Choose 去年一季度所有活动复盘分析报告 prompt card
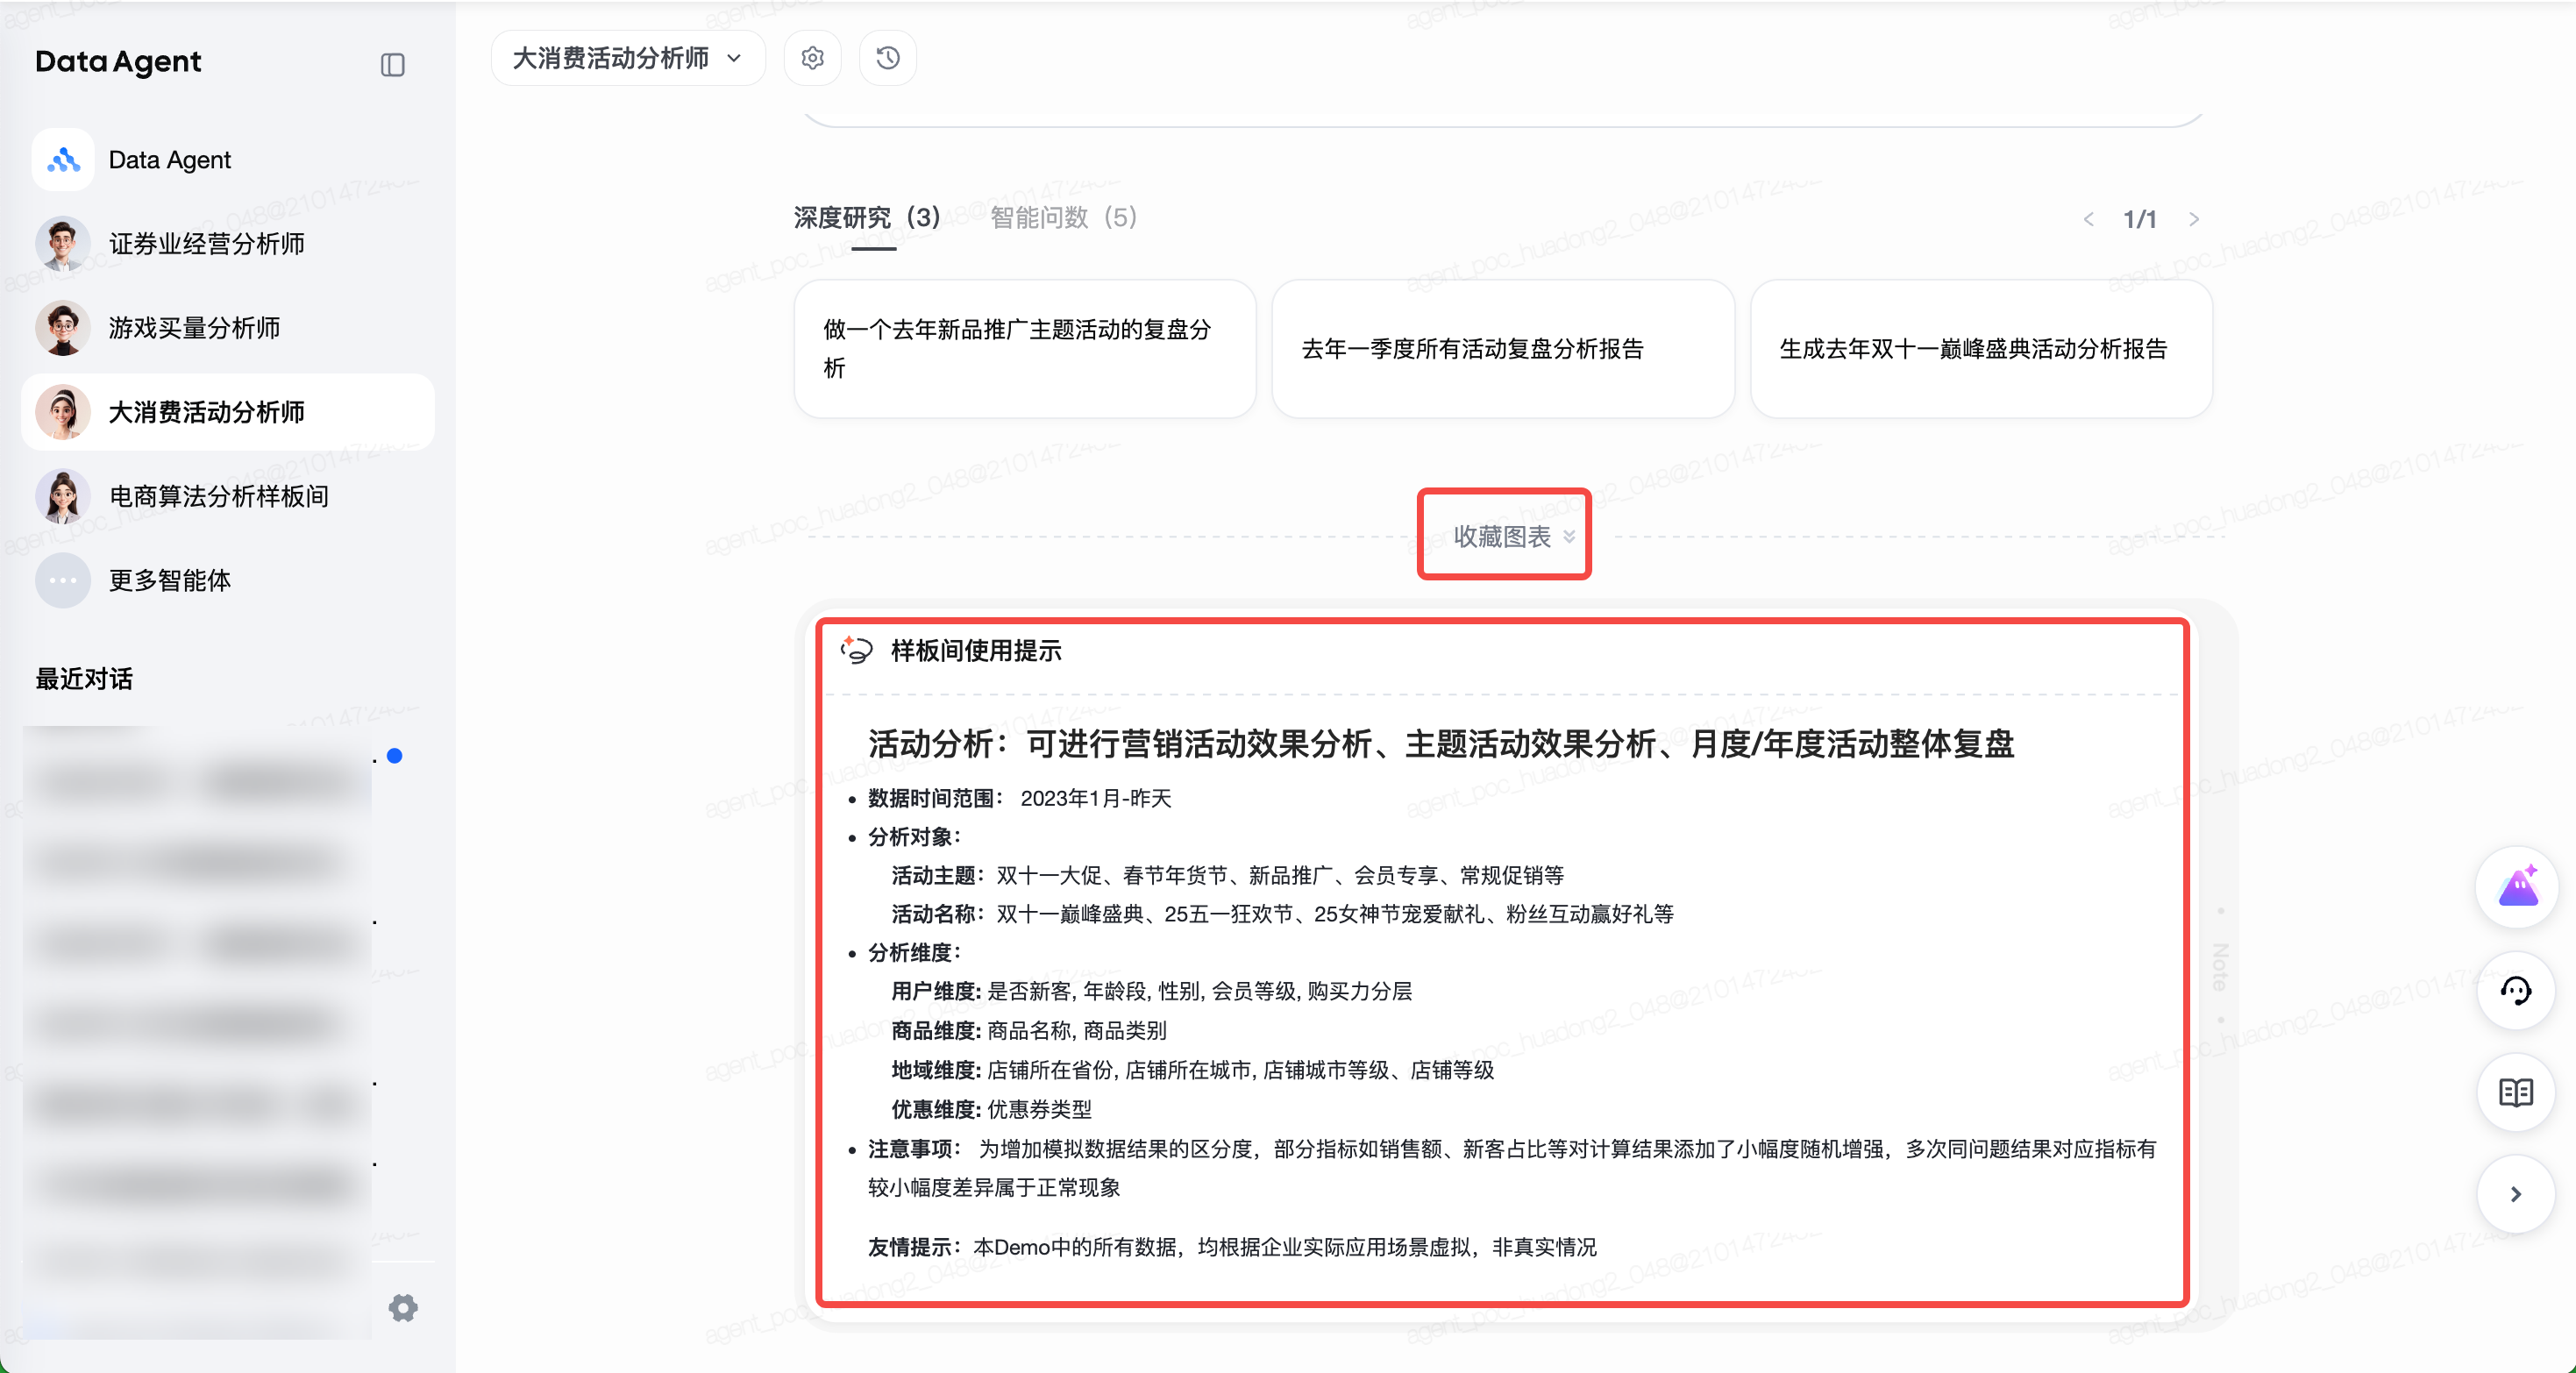The image size is (2576, 1373). 1502,348
